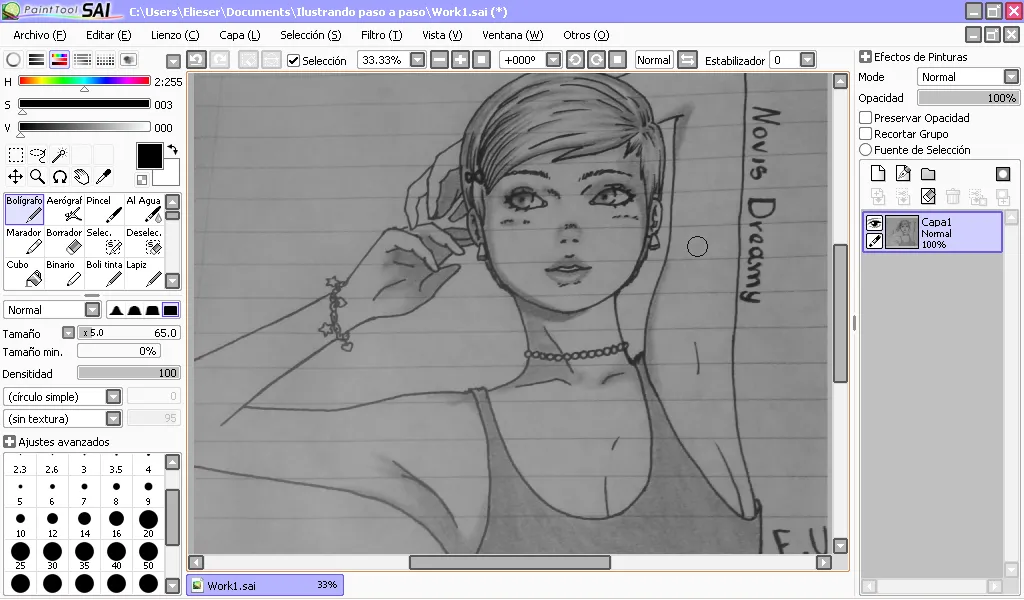Pick the lasso selection tool
1024x600 pixels.
(38, 155)
